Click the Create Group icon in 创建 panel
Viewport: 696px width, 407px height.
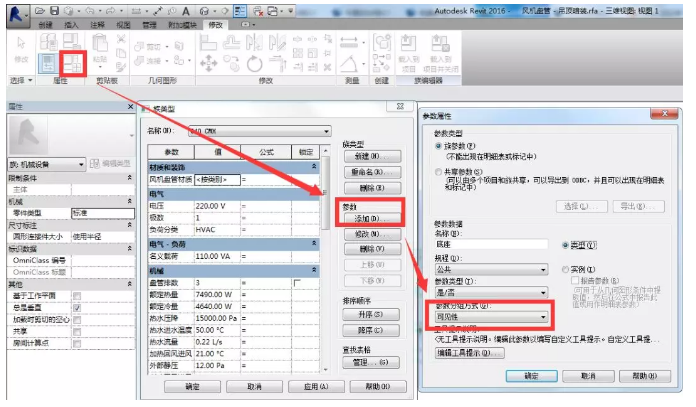coord(382,43)
